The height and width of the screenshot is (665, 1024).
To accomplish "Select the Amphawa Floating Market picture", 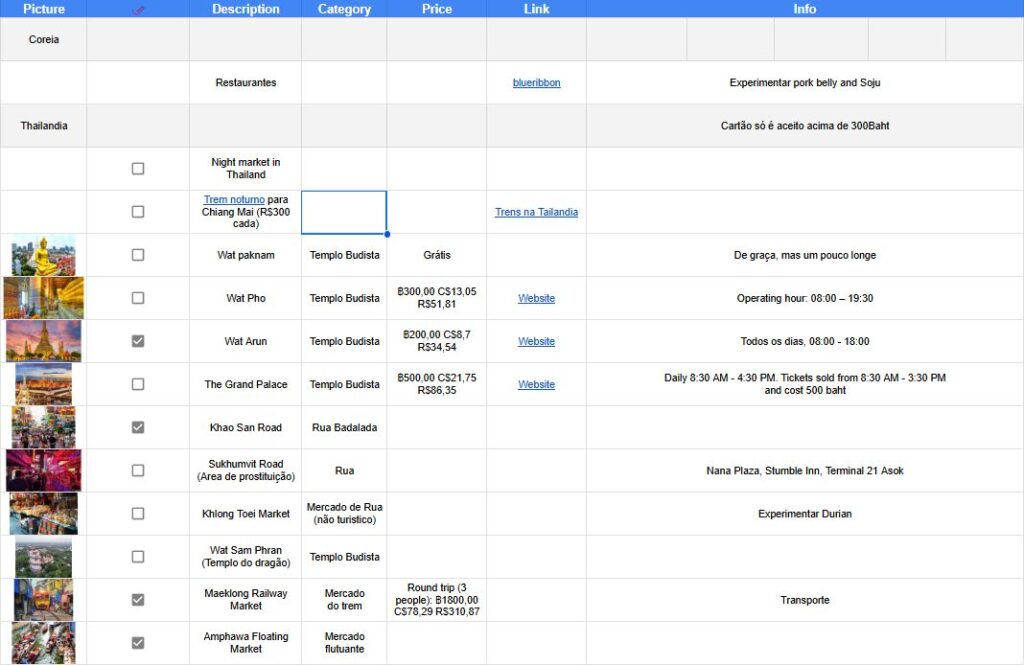I will (x=43, y=642).
